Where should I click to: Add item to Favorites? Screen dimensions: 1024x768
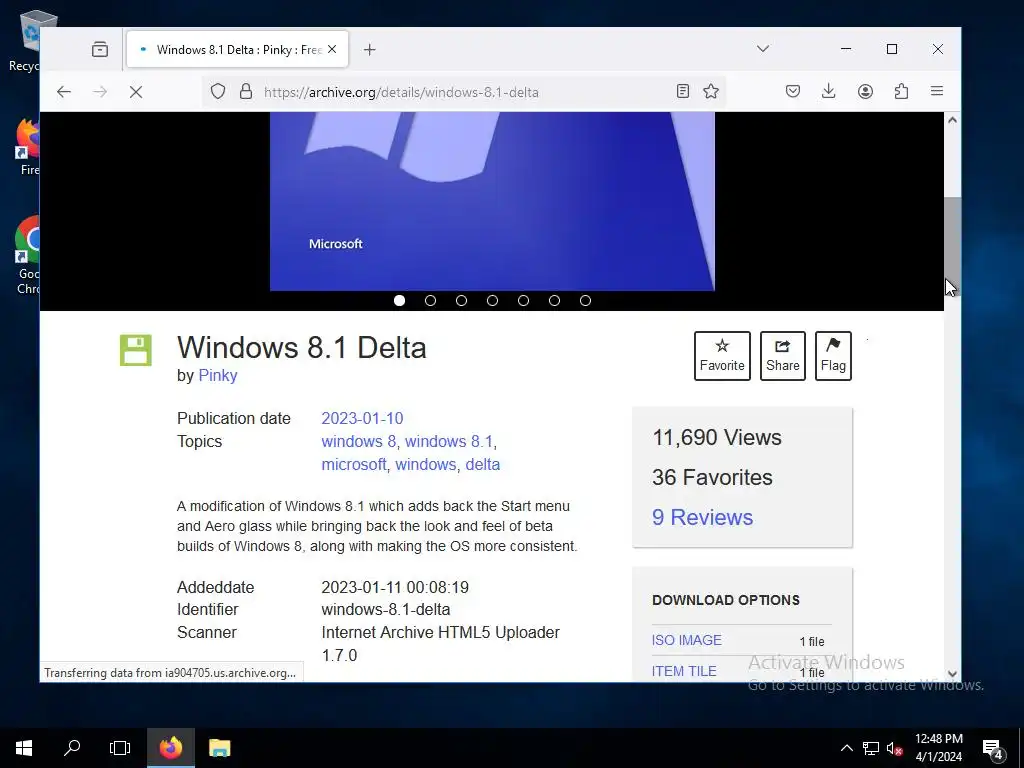722,356
